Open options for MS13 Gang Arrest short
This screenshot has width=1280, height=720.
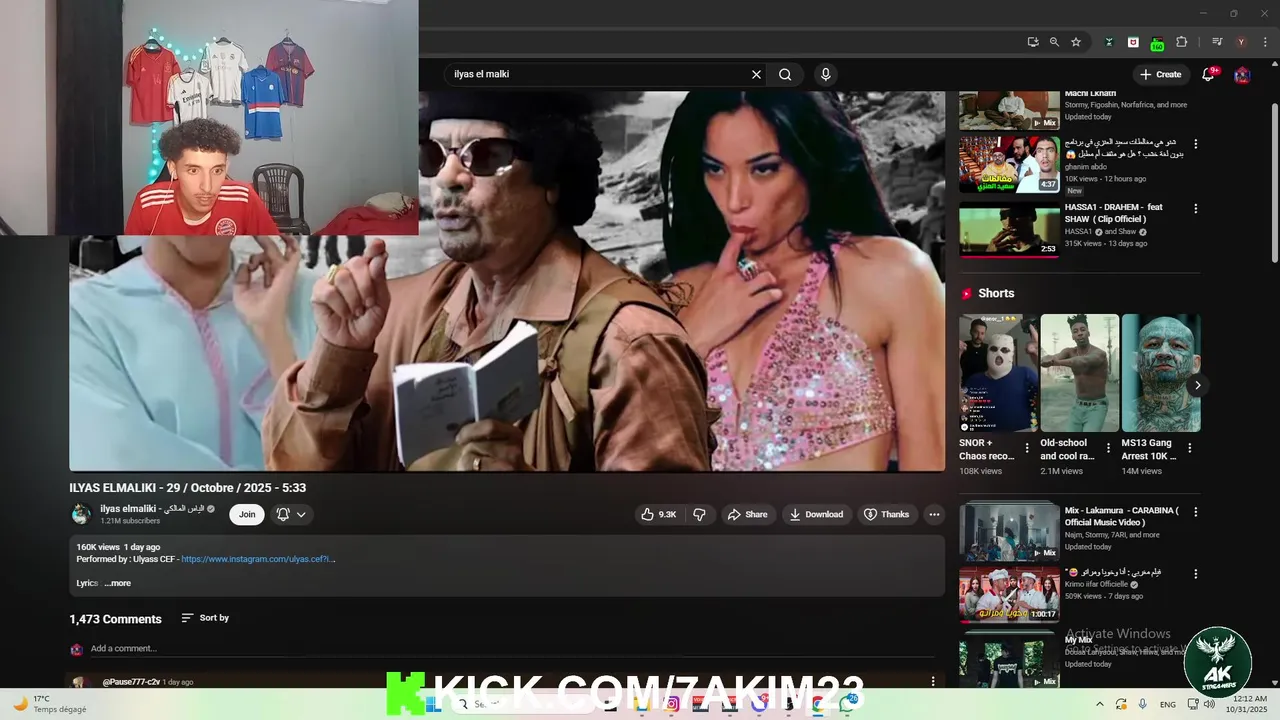coord(1189,447)
